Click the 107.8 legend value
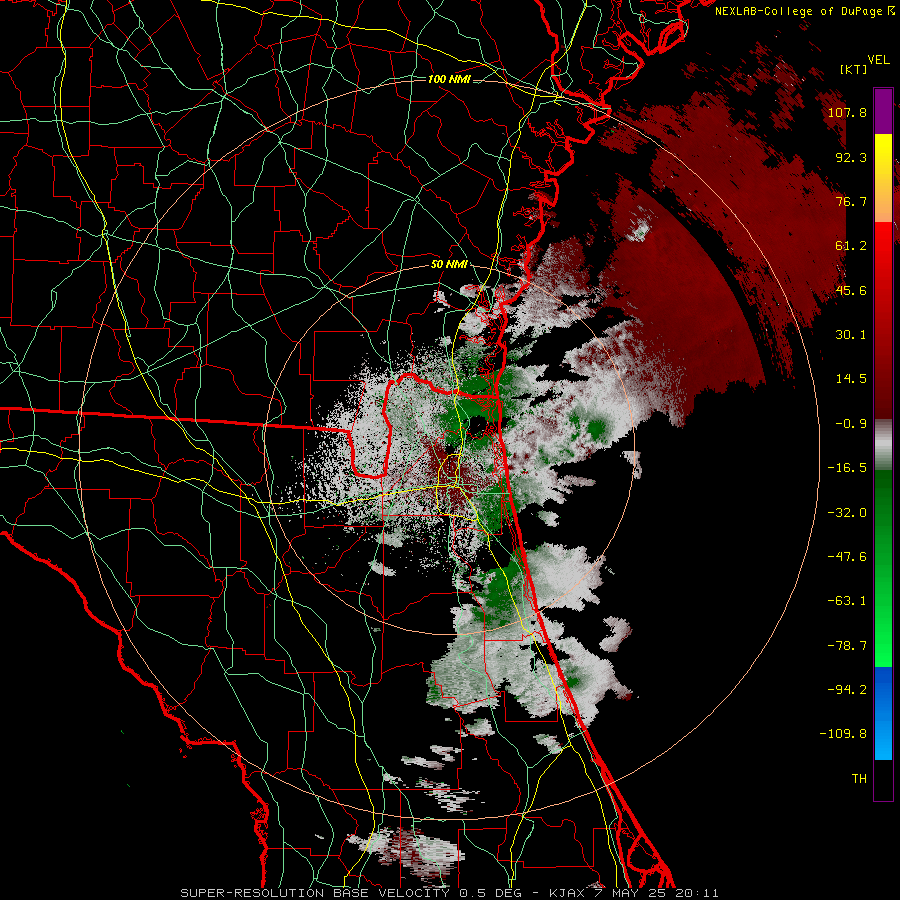Viewport: 900px width, 900px height. pos(847,112)
